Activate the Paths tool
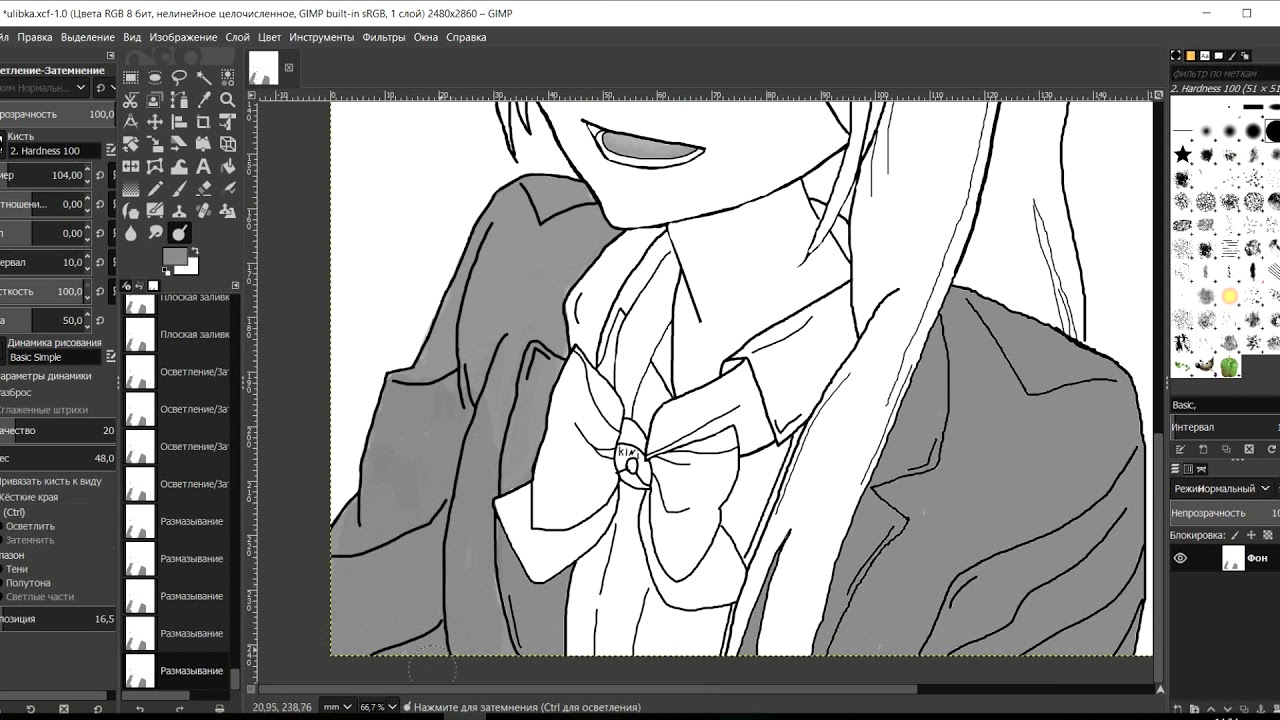Image resolution: width=1280 pixels, height=720 pixels. coord(179,100)
